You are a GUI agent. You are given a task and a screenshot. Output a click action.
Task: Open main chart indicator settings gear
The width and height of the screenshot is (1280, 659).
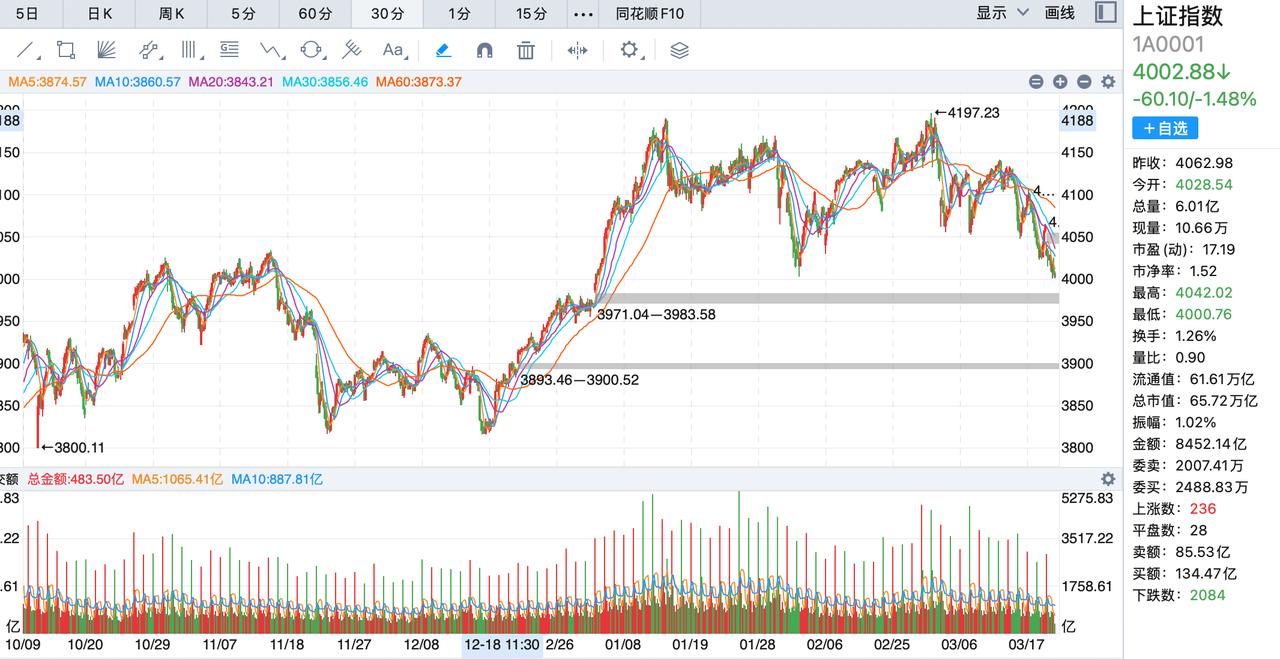[1107, 82]
